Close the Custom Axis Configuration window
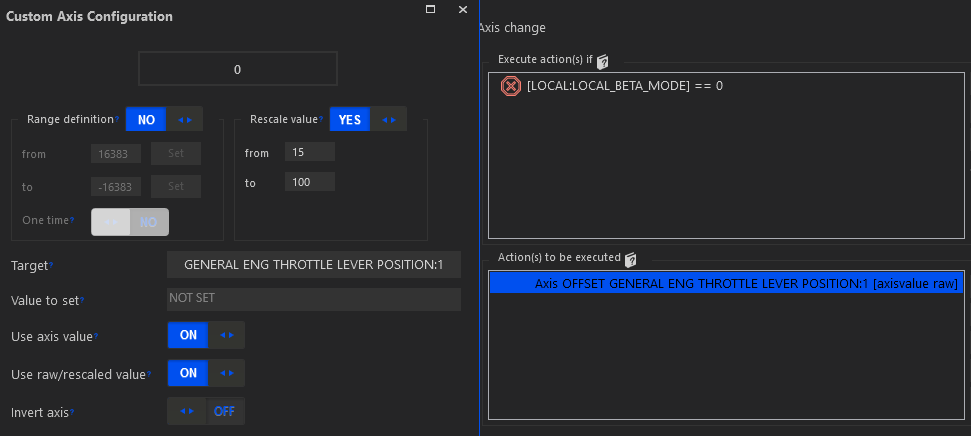 point(462,9)
